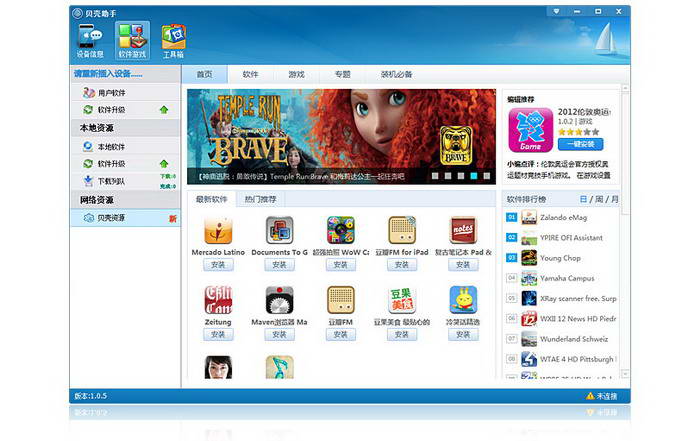Select 贝壳资源 under 网络资源
This screenshot has height=441, width=700.
[125, 218]
